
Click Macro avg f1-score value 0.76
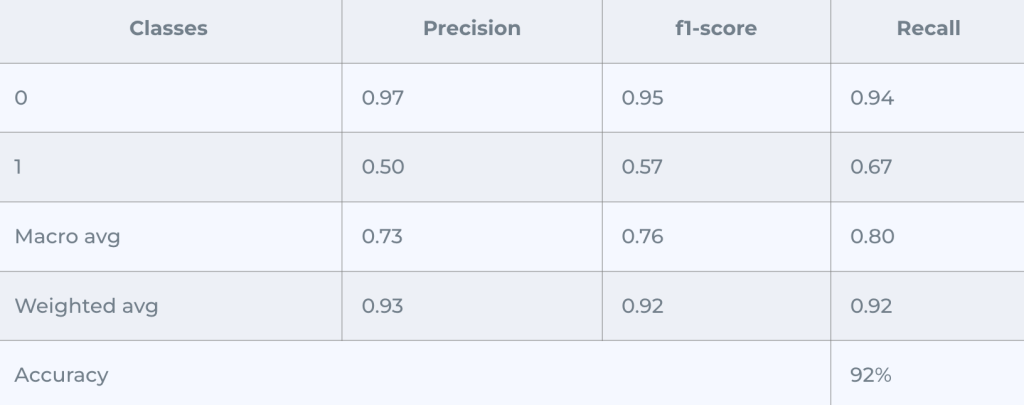(643, 237)
